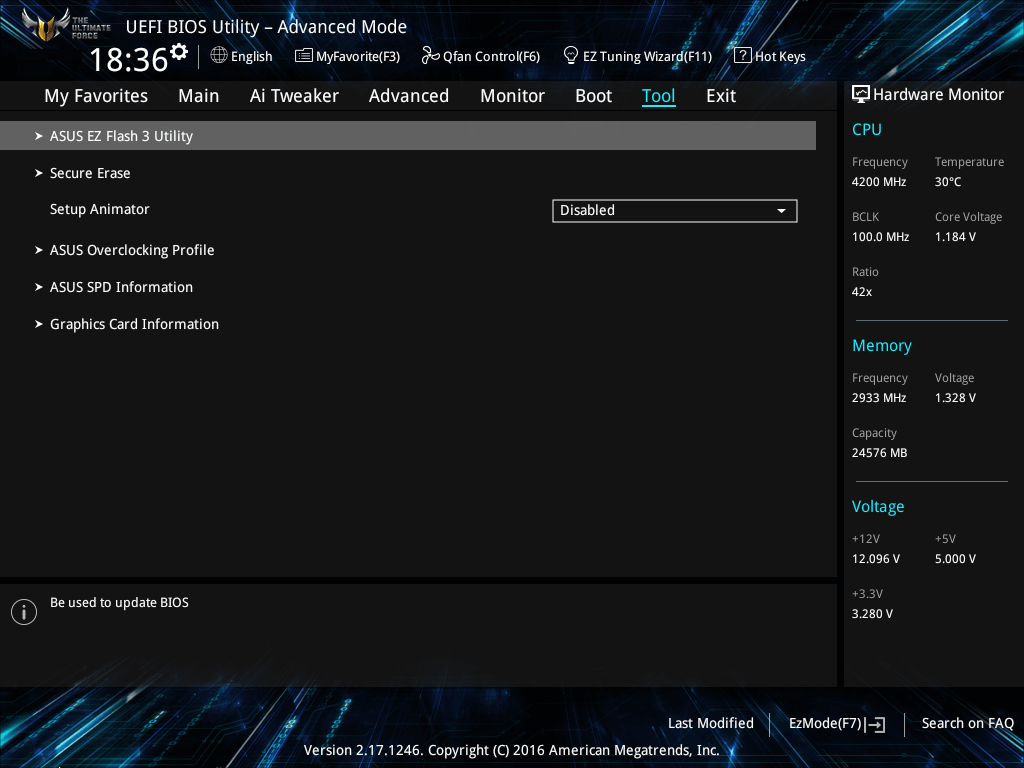Click CPU temperature value 30°C

click(x=948, y=182)
